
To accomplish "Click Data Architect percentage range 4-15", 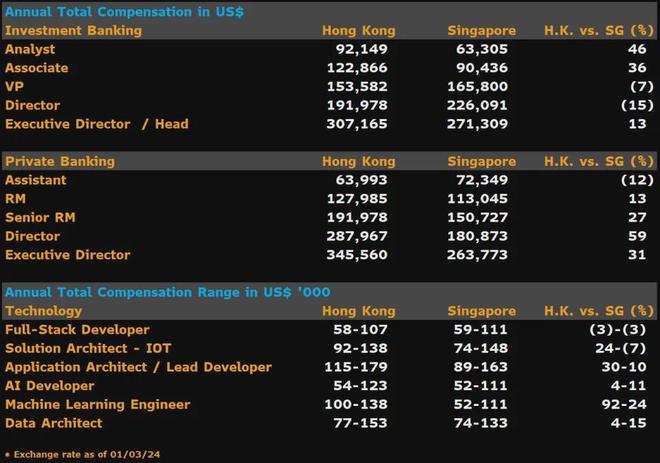I will point(628,423).
